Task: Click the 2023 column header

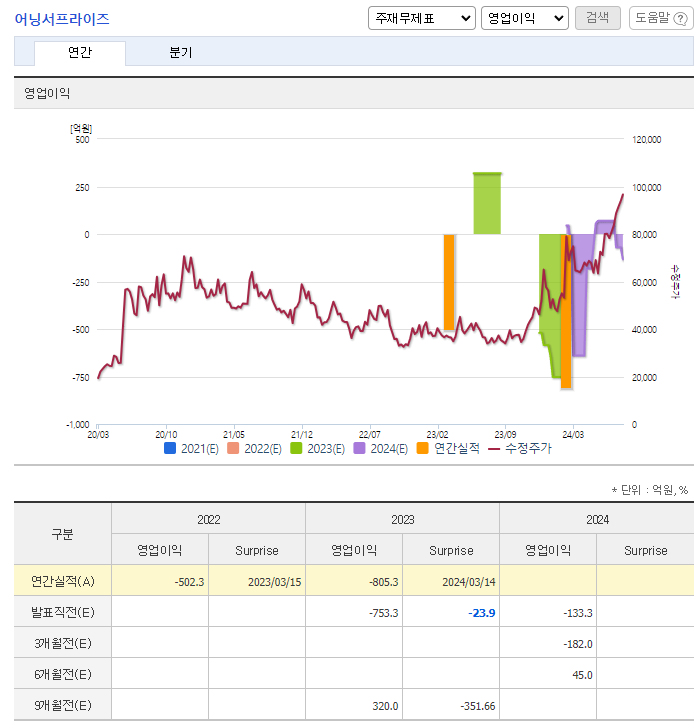Action: 402,519
